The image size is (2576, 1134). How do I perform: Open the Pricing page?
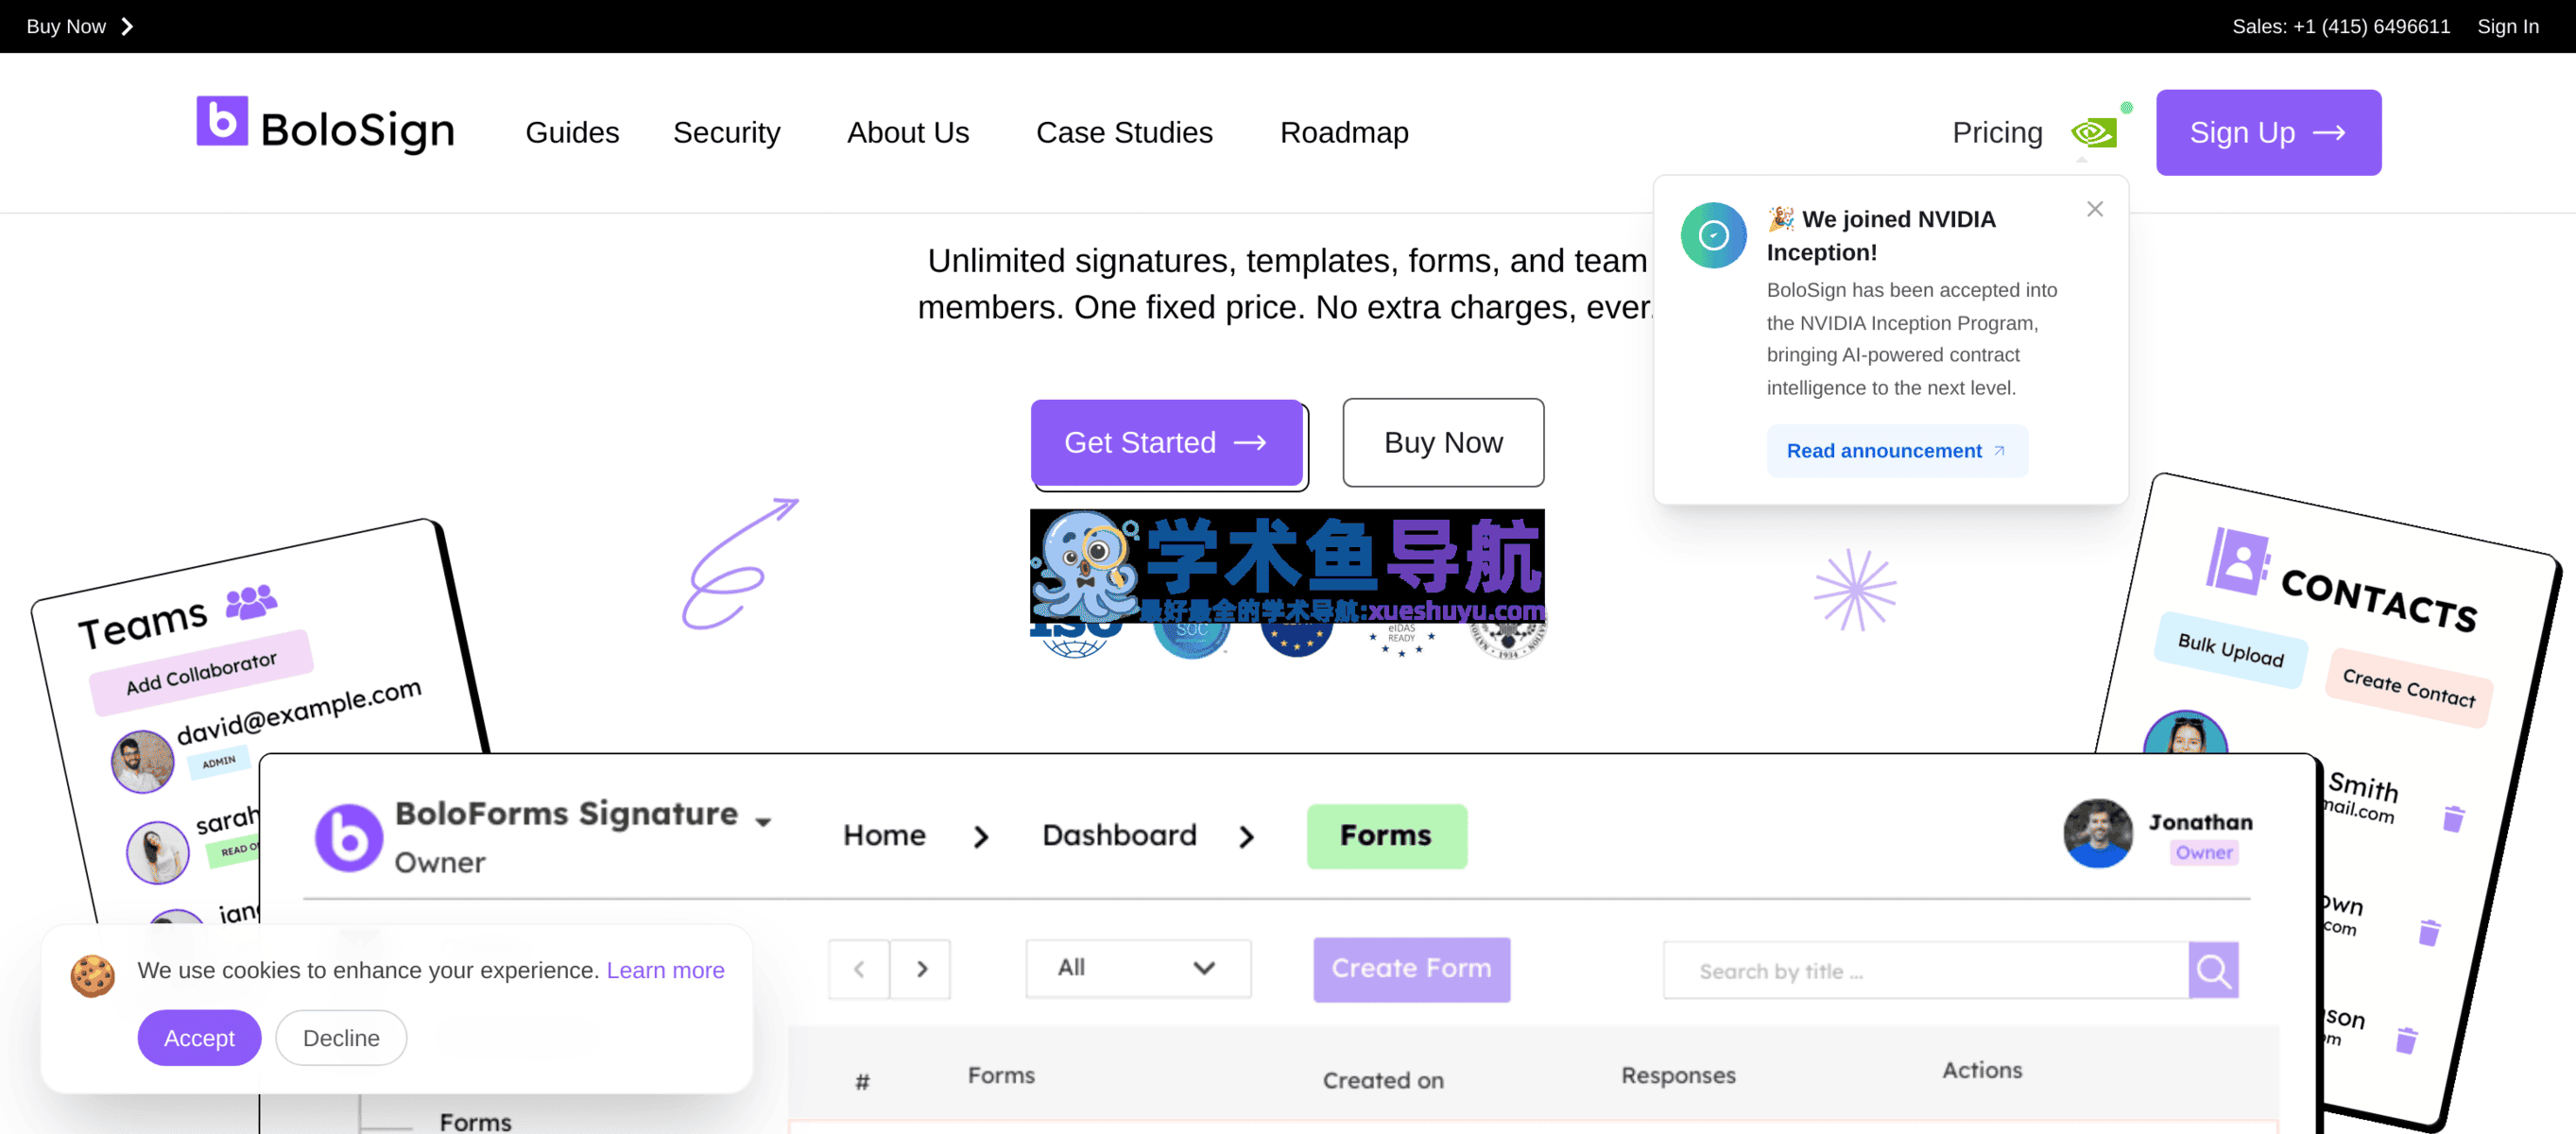(x=1997, y=133)
